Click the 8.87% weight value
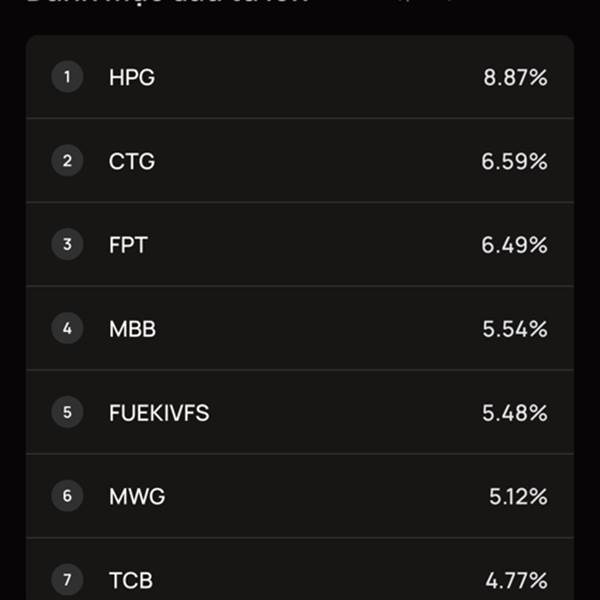 coord(515,78)
